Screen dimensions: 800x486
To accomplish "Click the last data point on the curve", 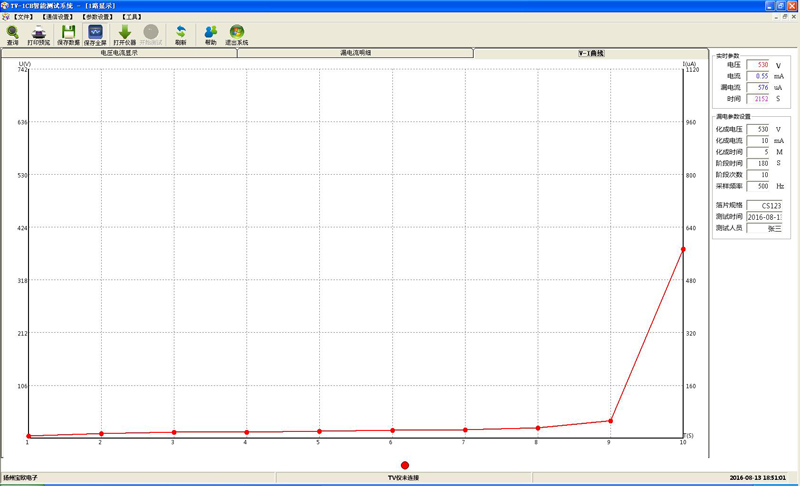I will click(x=683, y=249).
